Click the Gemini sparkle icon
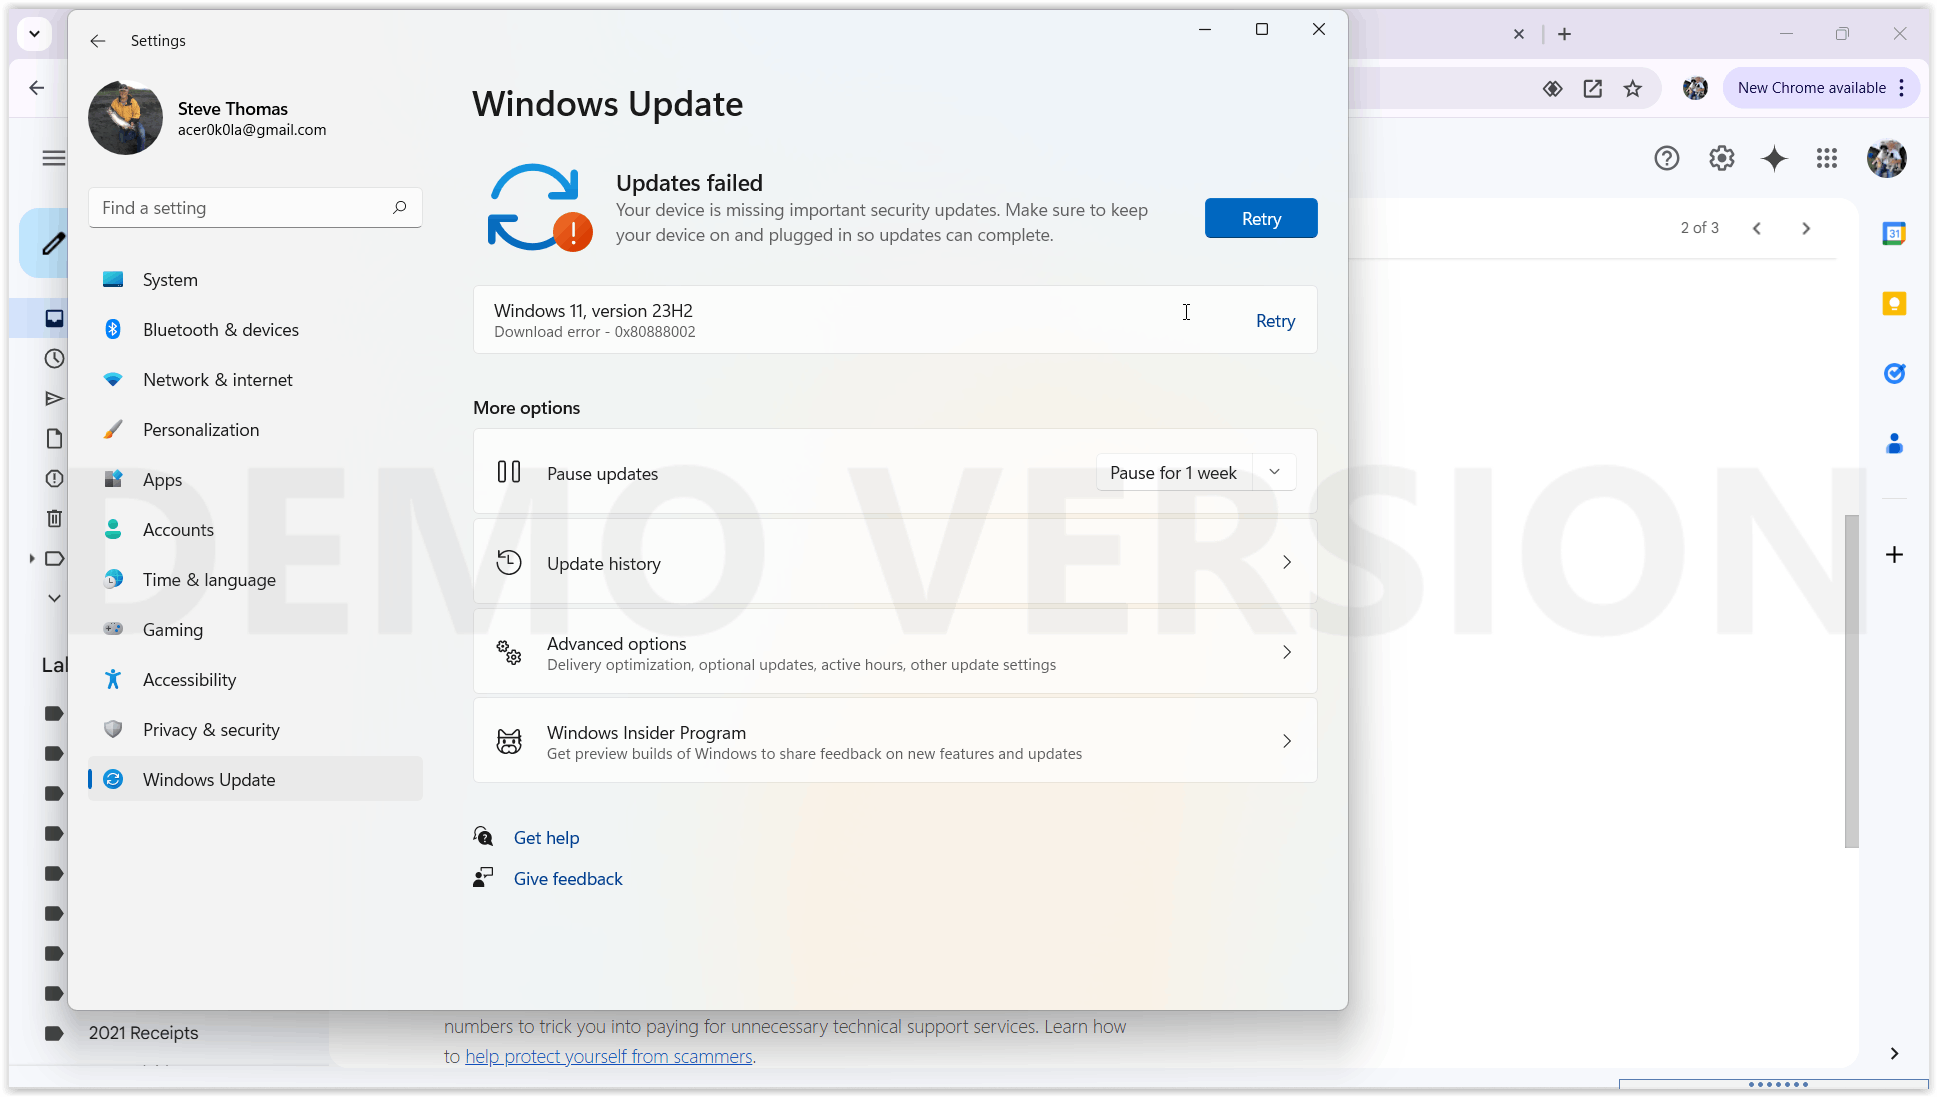 (x=1774, y=158)
